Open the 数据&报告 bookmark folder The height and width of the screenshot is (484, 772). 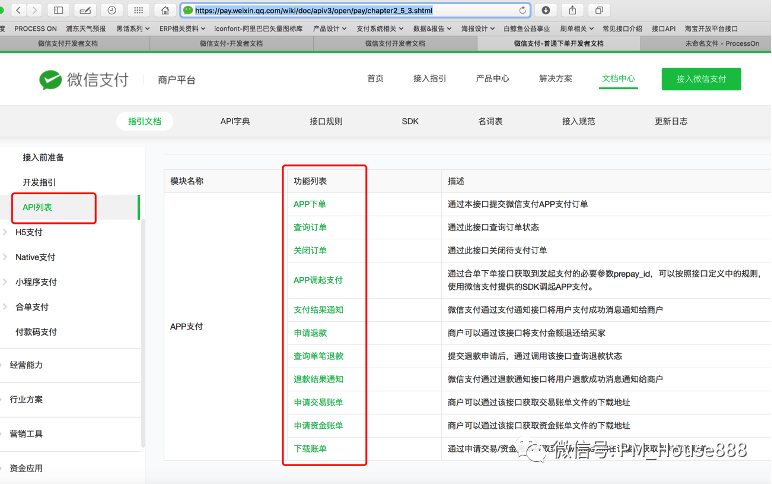coord(432,29)
